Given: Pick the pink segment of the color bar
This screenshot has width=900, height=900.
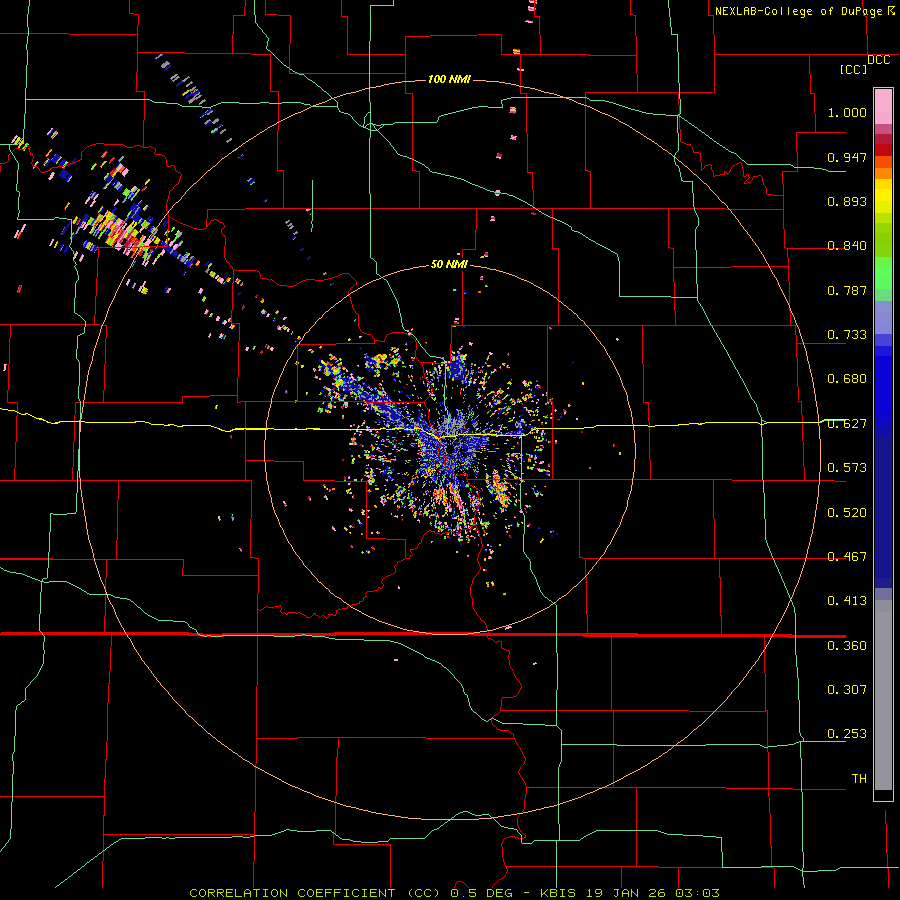Looking at the screenshot, I should [883, 106].
